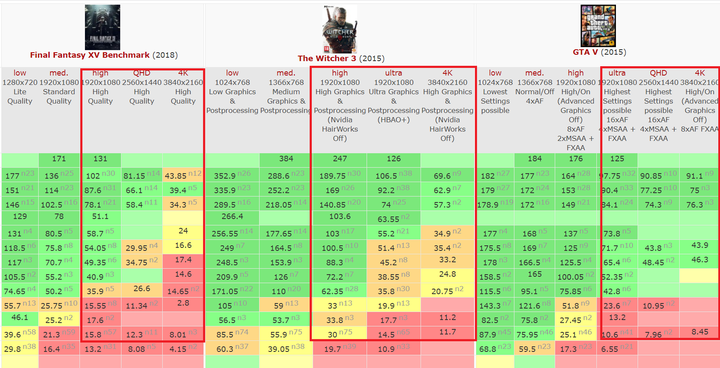Image resolution: width=720 pixels, height=368 pixels.
Task: Click the cell showing 176
Action: [576, 159]
